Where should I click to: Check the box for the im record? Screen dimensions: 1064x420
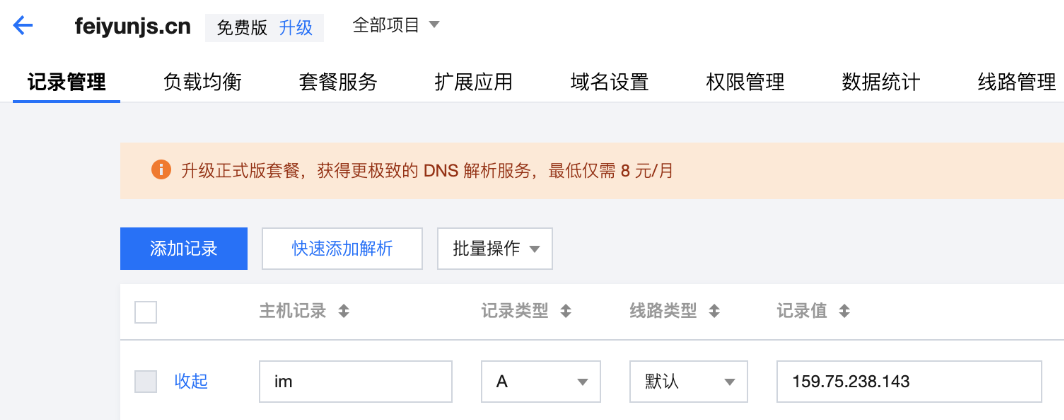[146, 381]
